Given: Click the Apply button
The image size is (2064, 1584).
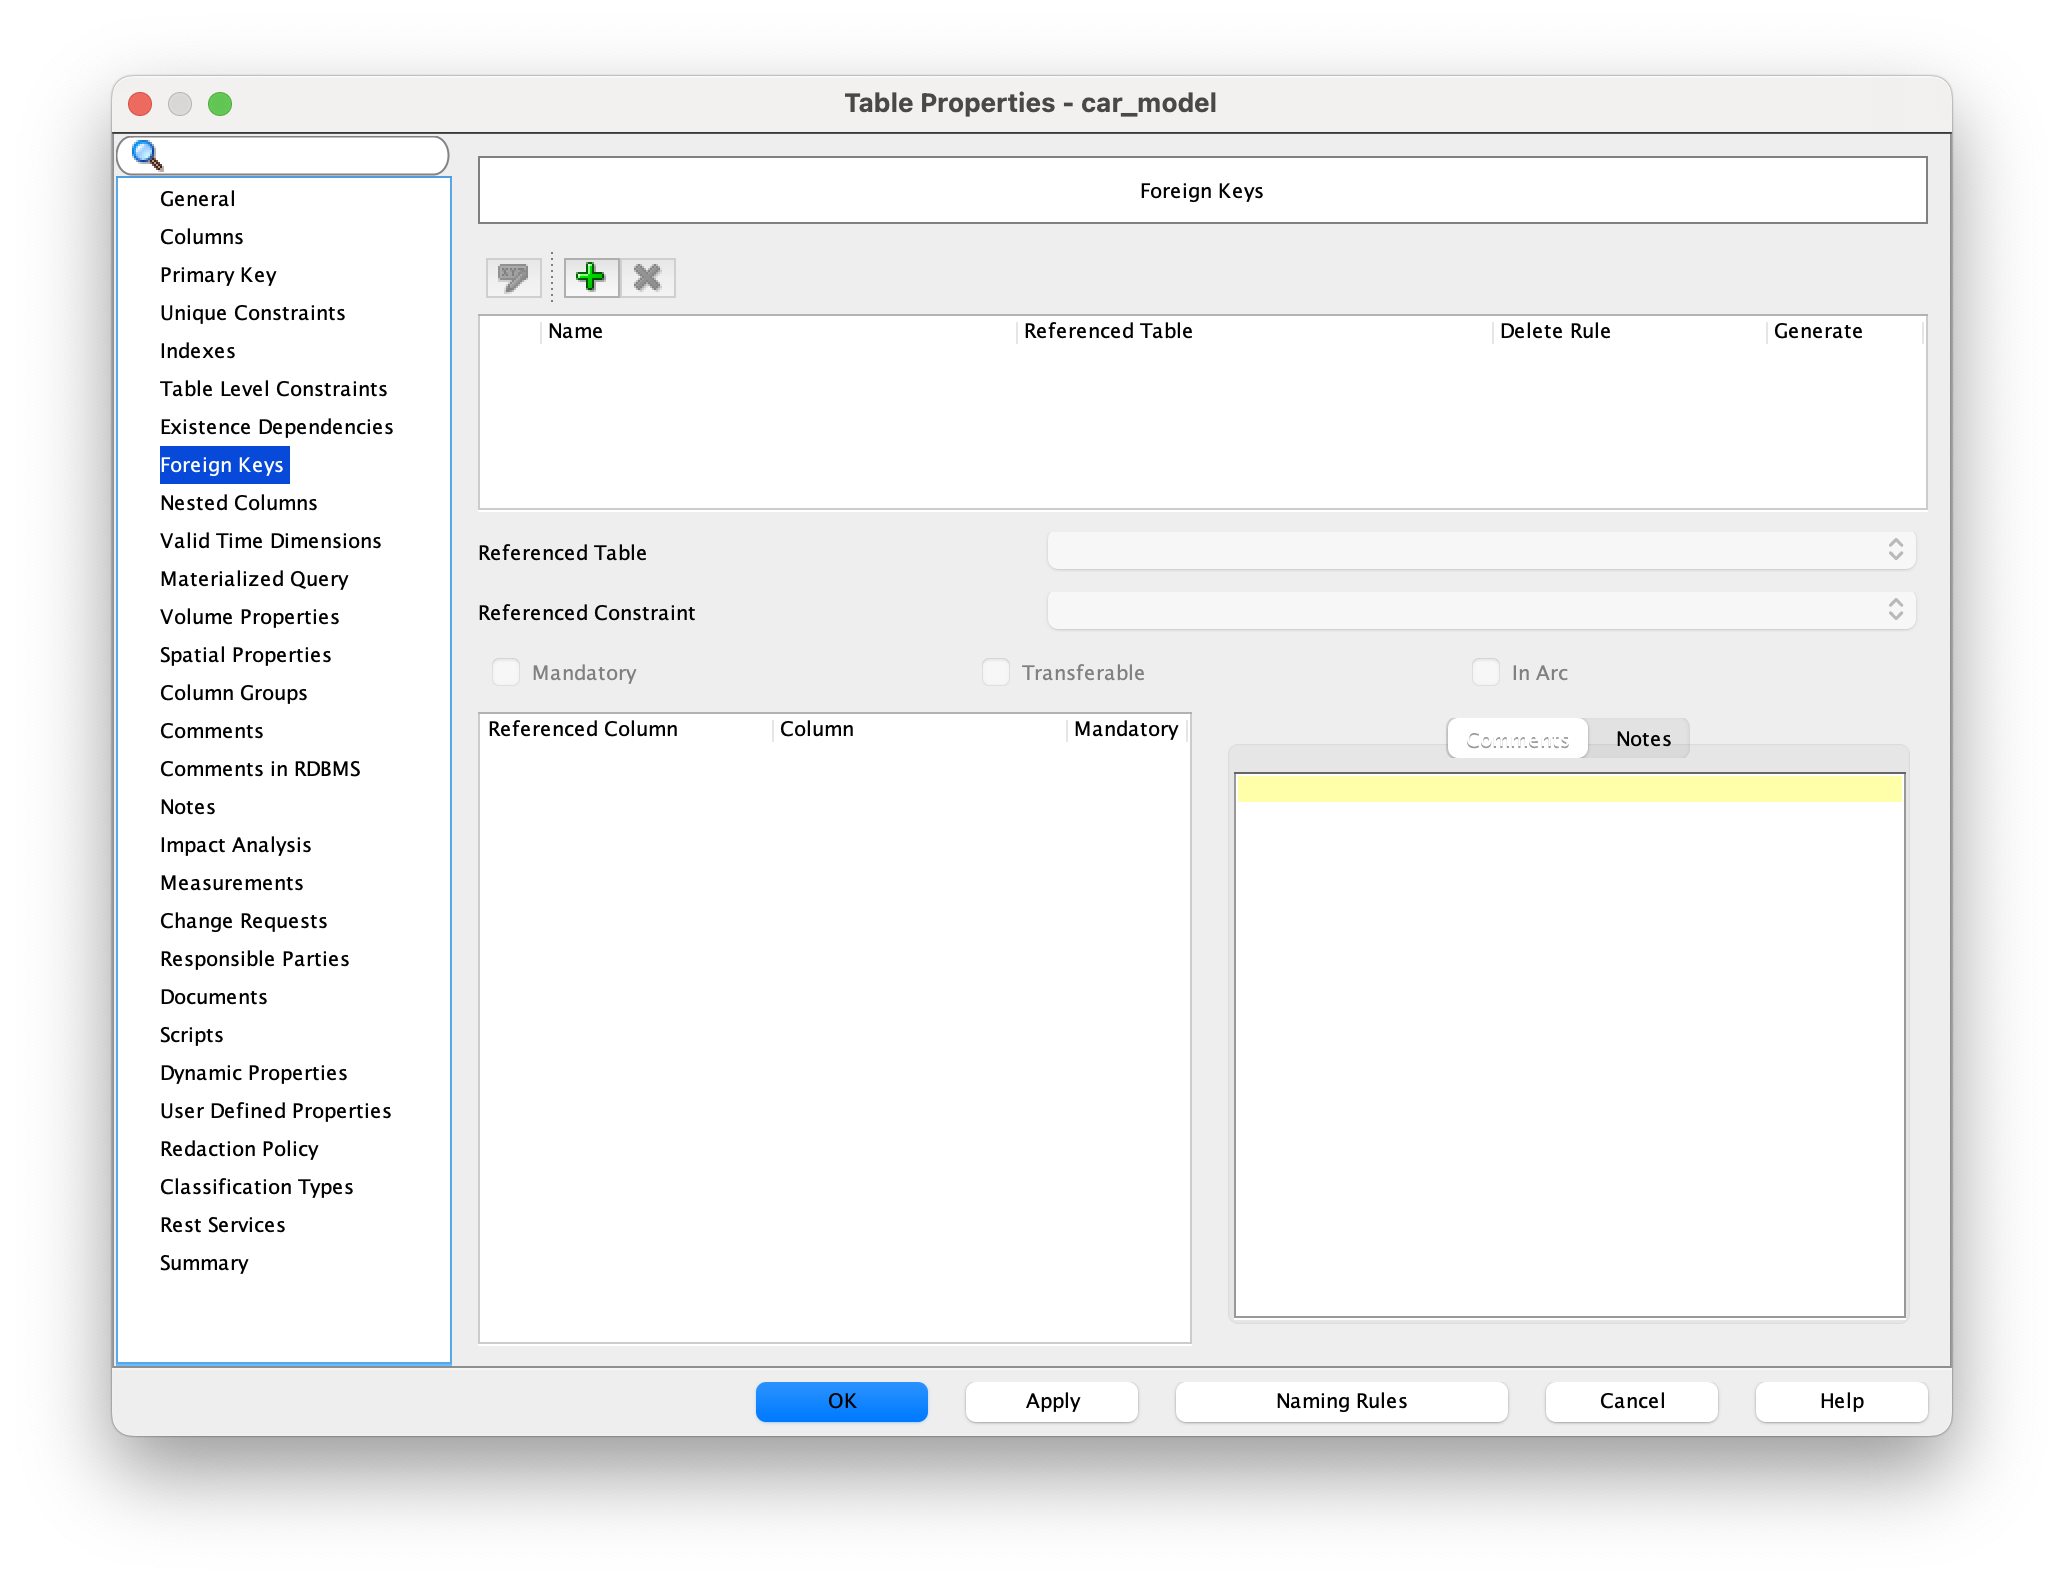Looking at the screenshot, I should coord(1052,1401).
